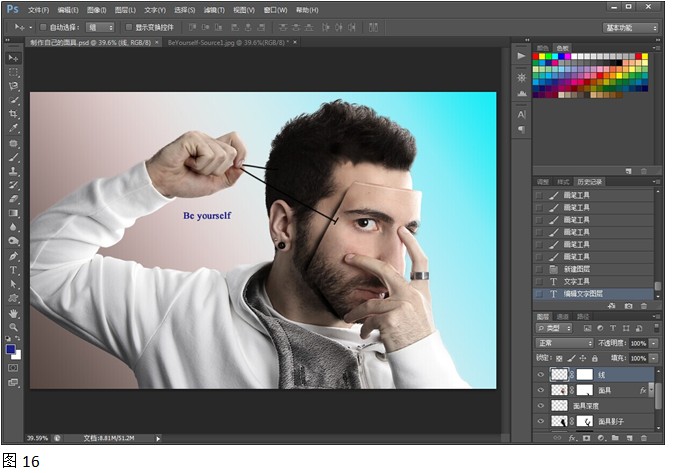This screenshot has height=473, width=675.
Task: Add a layer mask from the Layers panel
Action: pyautogui.click(x=586, y=438)
